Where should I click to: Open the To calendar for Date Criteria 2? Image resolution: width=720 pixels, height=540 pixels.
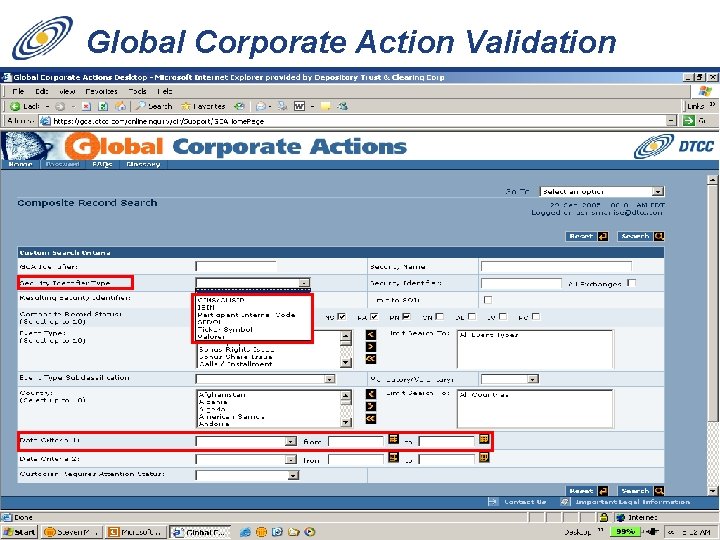tap(484, 457)
